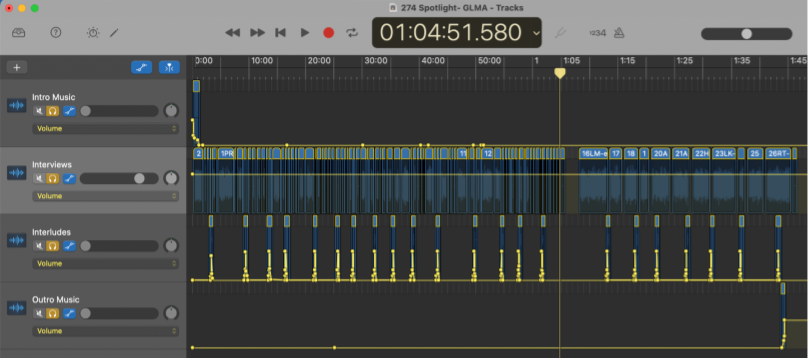Click the 30:00 ruler mark

[375, 61]
